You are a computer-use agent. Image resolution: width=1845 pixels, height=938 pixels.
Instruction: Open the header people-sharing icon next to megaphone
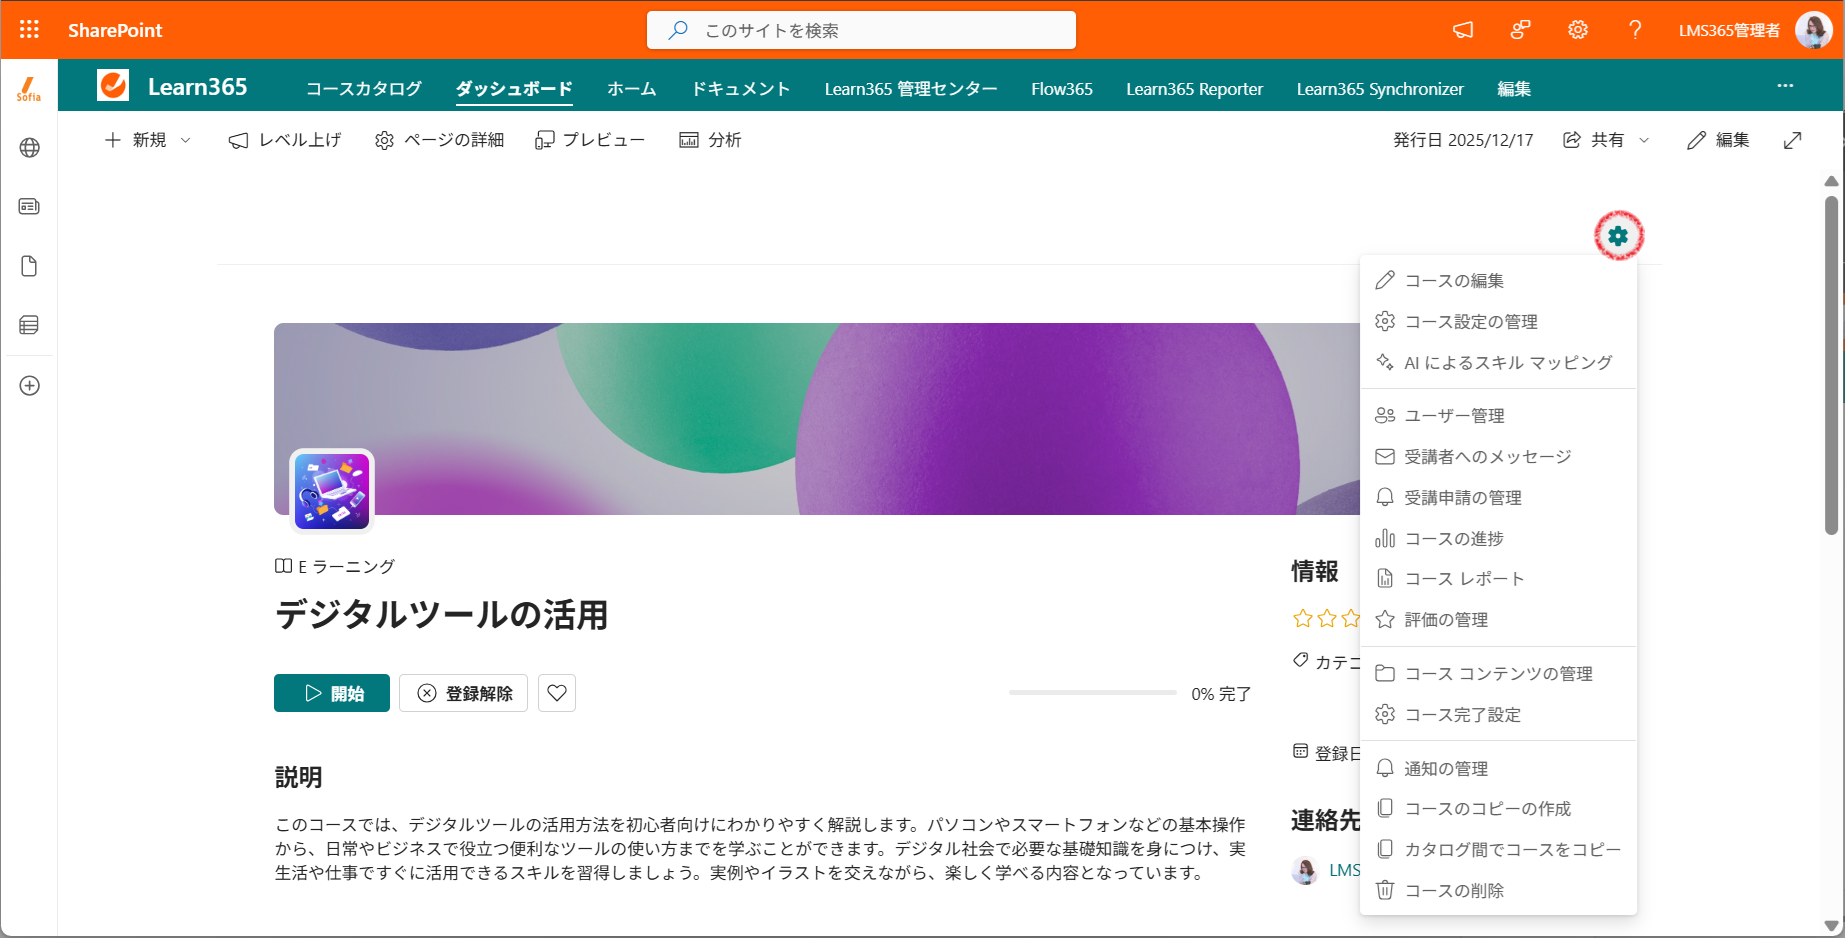1520,30
